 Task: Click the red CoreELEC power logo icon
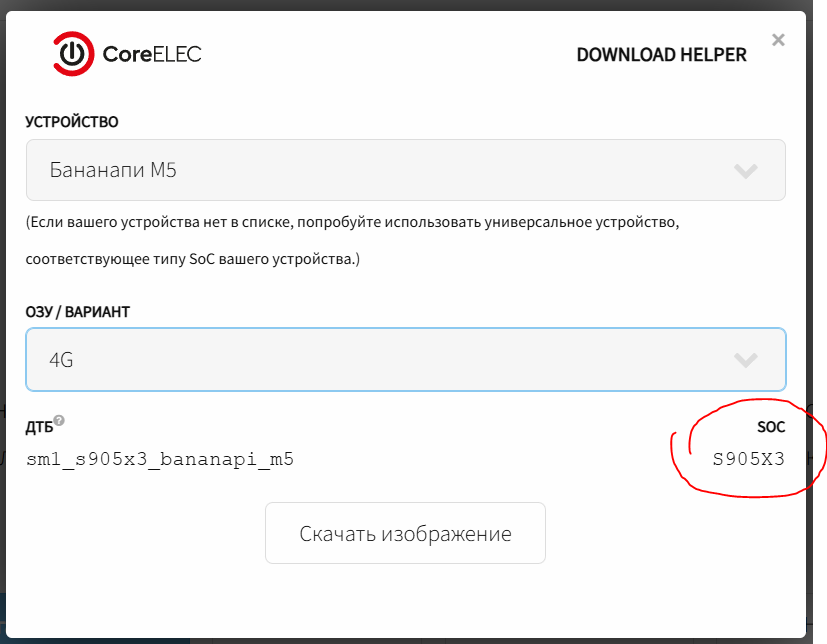[x=73, y=54]
